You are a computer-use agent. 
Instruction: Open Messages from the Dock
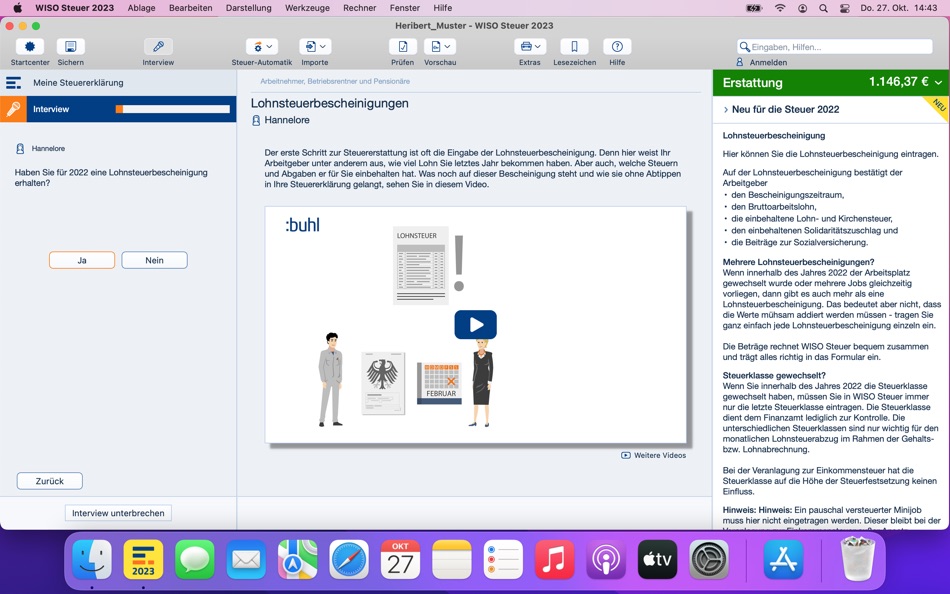[x=194, y=559]
